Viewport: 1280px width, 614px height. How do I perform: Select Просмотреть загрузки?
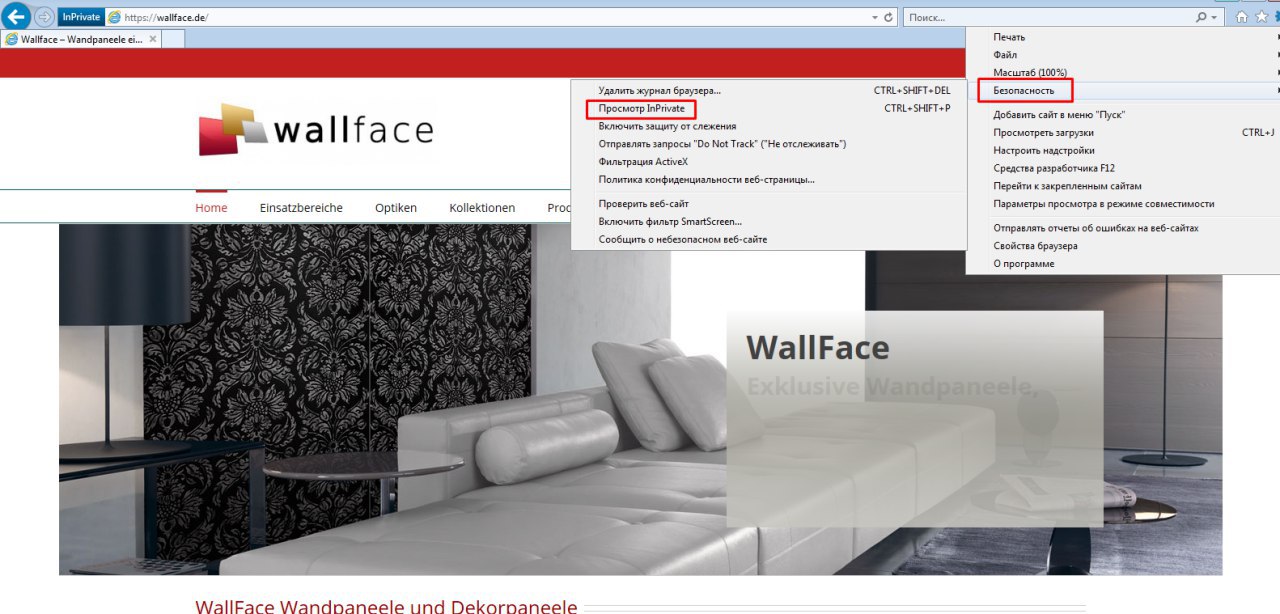(x=1122, y=132)
